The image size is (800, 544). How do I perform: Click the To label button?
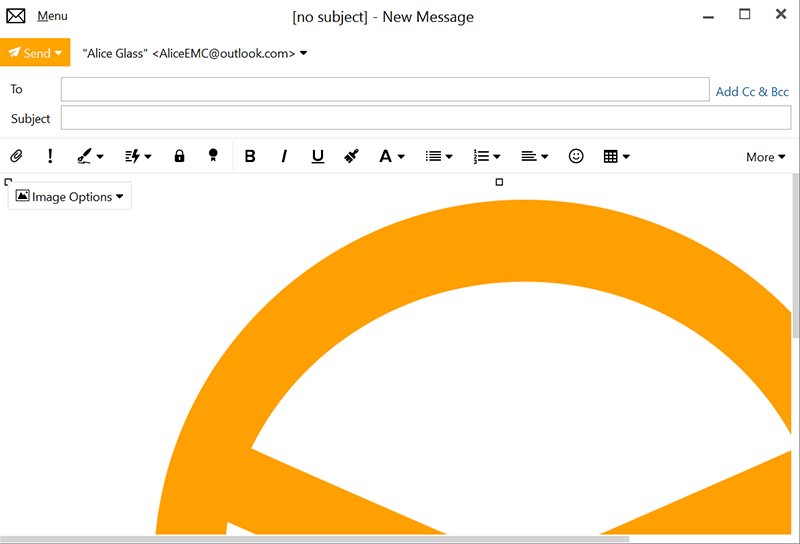click(x=16, y=89)
